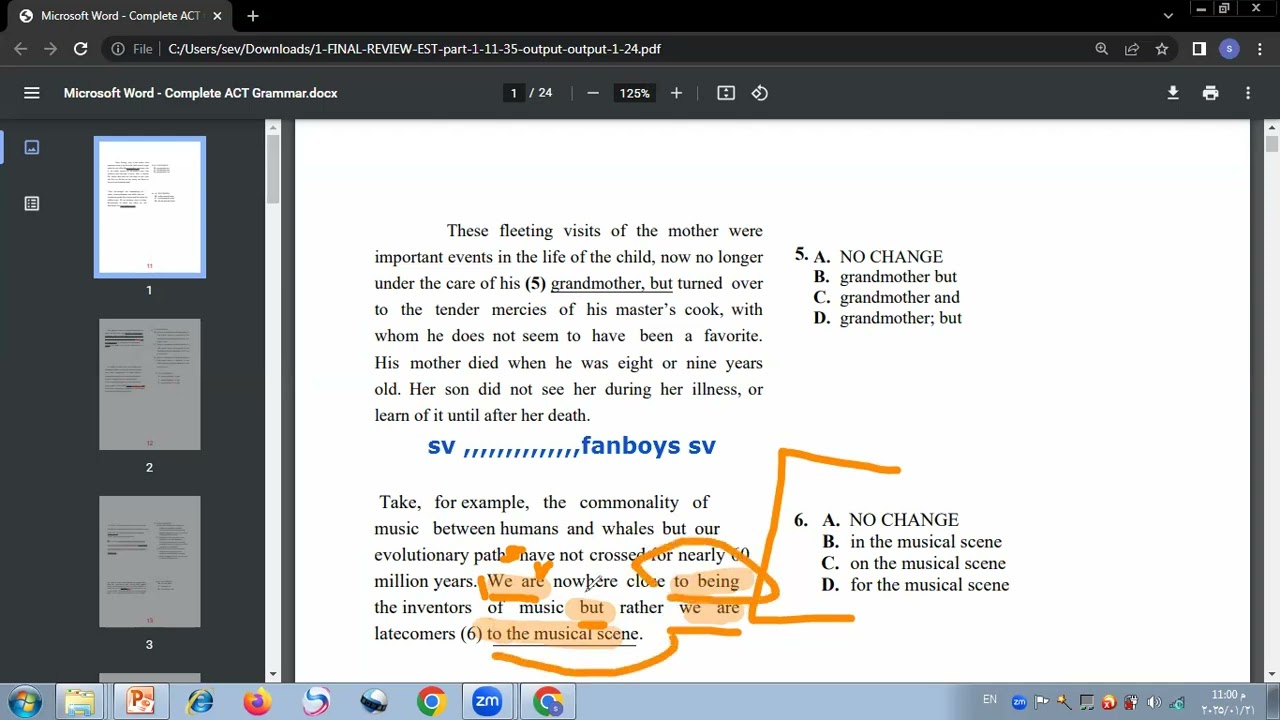Click the 125% zoom level field
This screenshot has height=720, width=1280.
coord(634,93)
